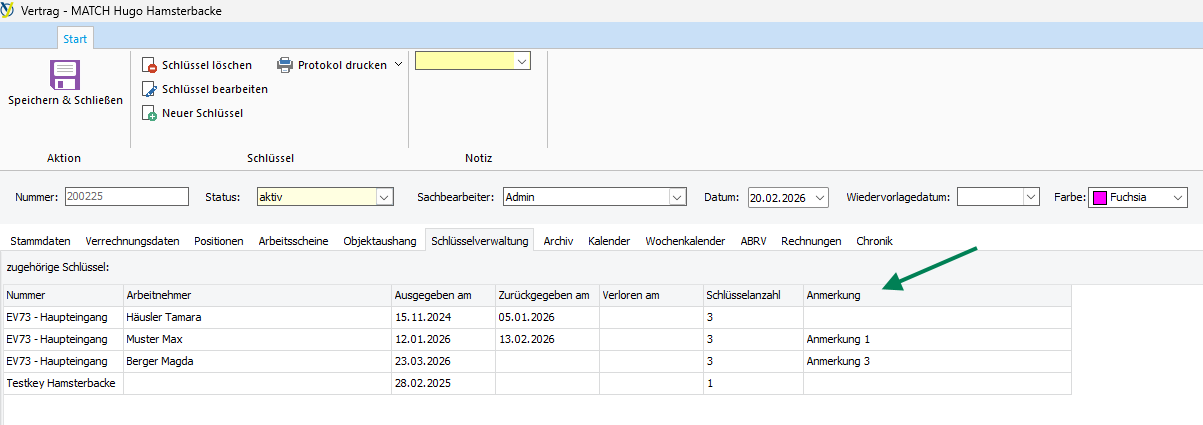Open the Status dropdown showing aktiv
This screenshot has width=1203, height=425.
tap(324, 197)
